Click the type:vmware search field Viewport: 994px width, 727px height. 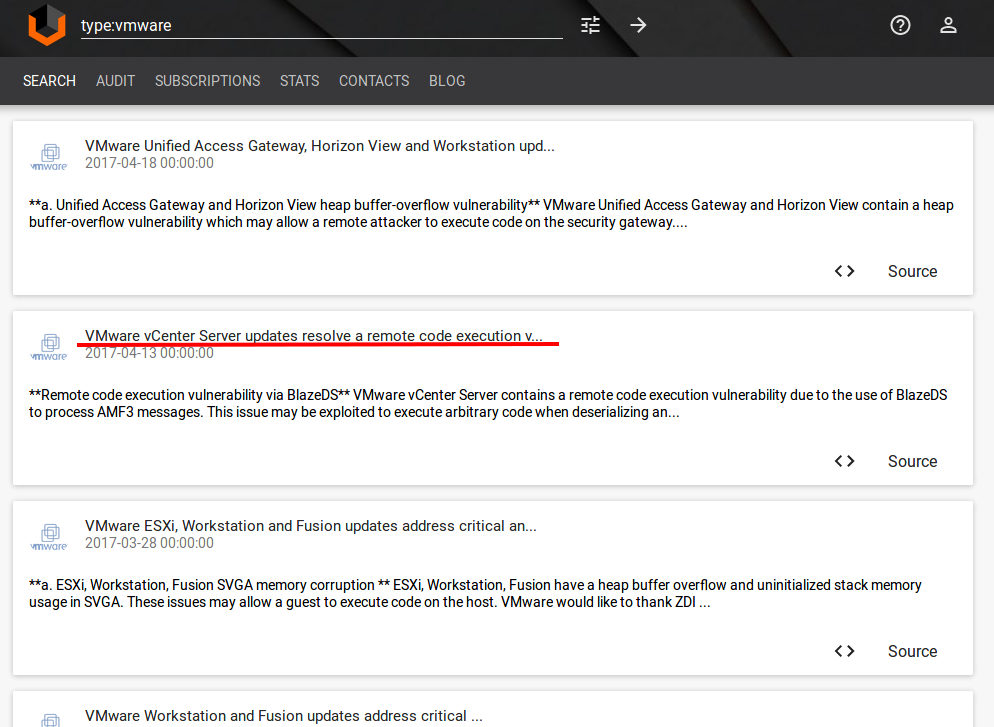point(321,25)
